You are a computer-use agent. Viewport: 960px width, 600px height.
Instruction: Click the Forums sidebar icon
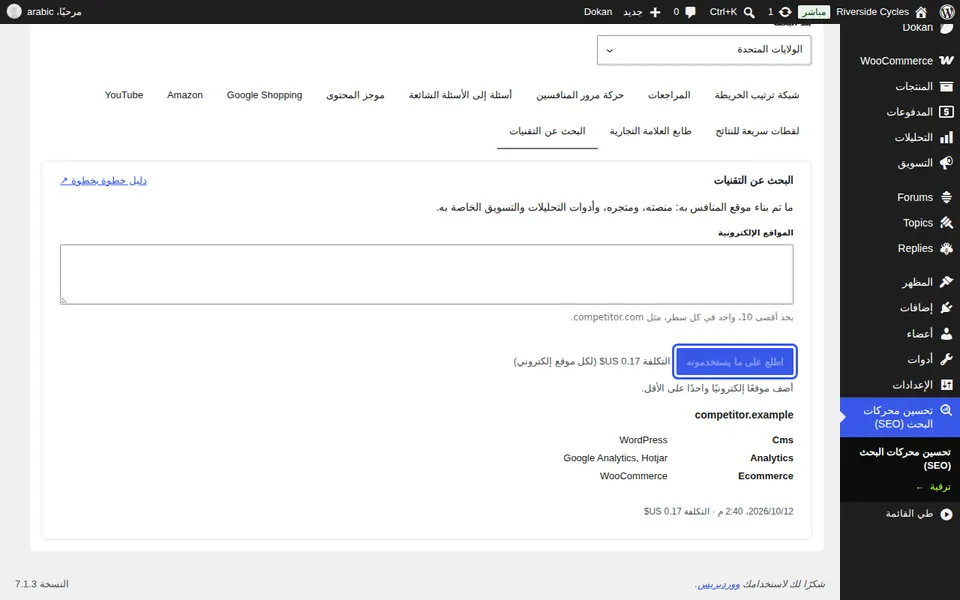pos(947,197)
